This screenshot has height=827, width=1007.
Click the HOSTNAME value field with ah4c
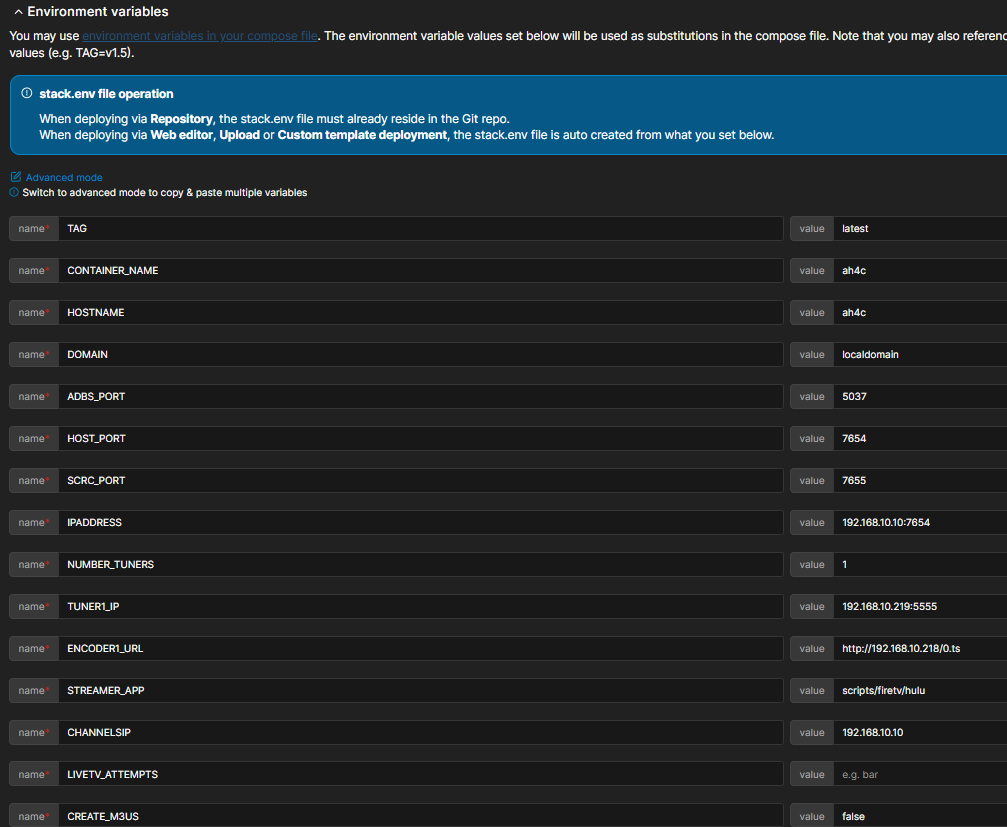coord(920,313)
